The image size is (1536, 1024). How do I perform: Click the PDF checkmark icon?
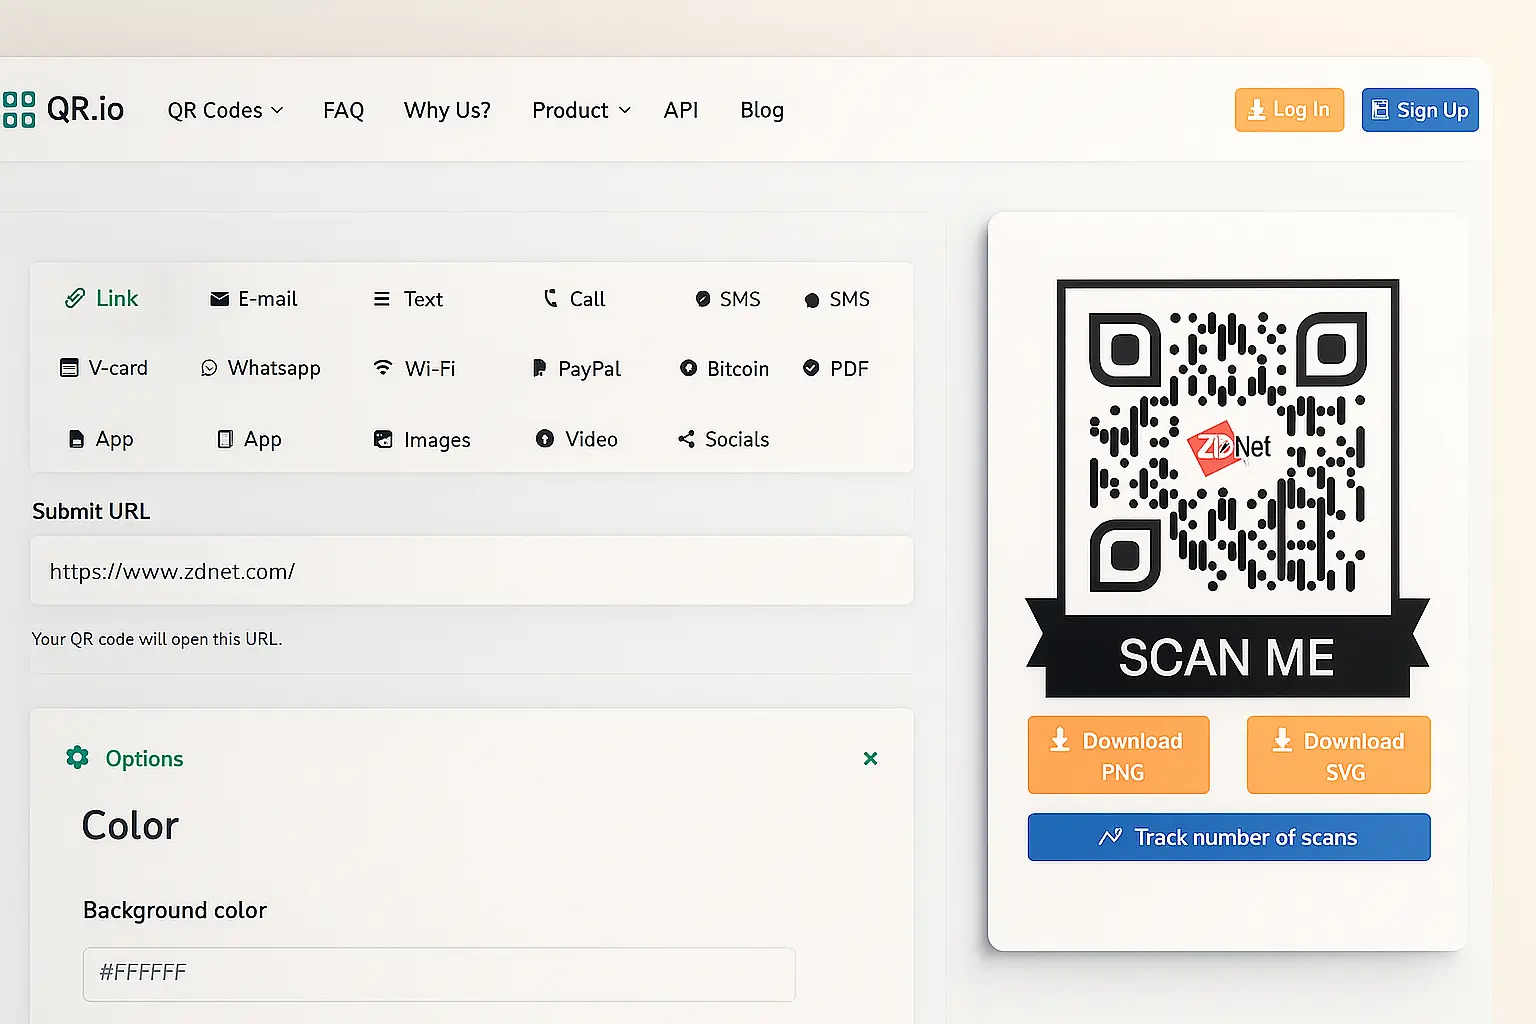point(811,368)
